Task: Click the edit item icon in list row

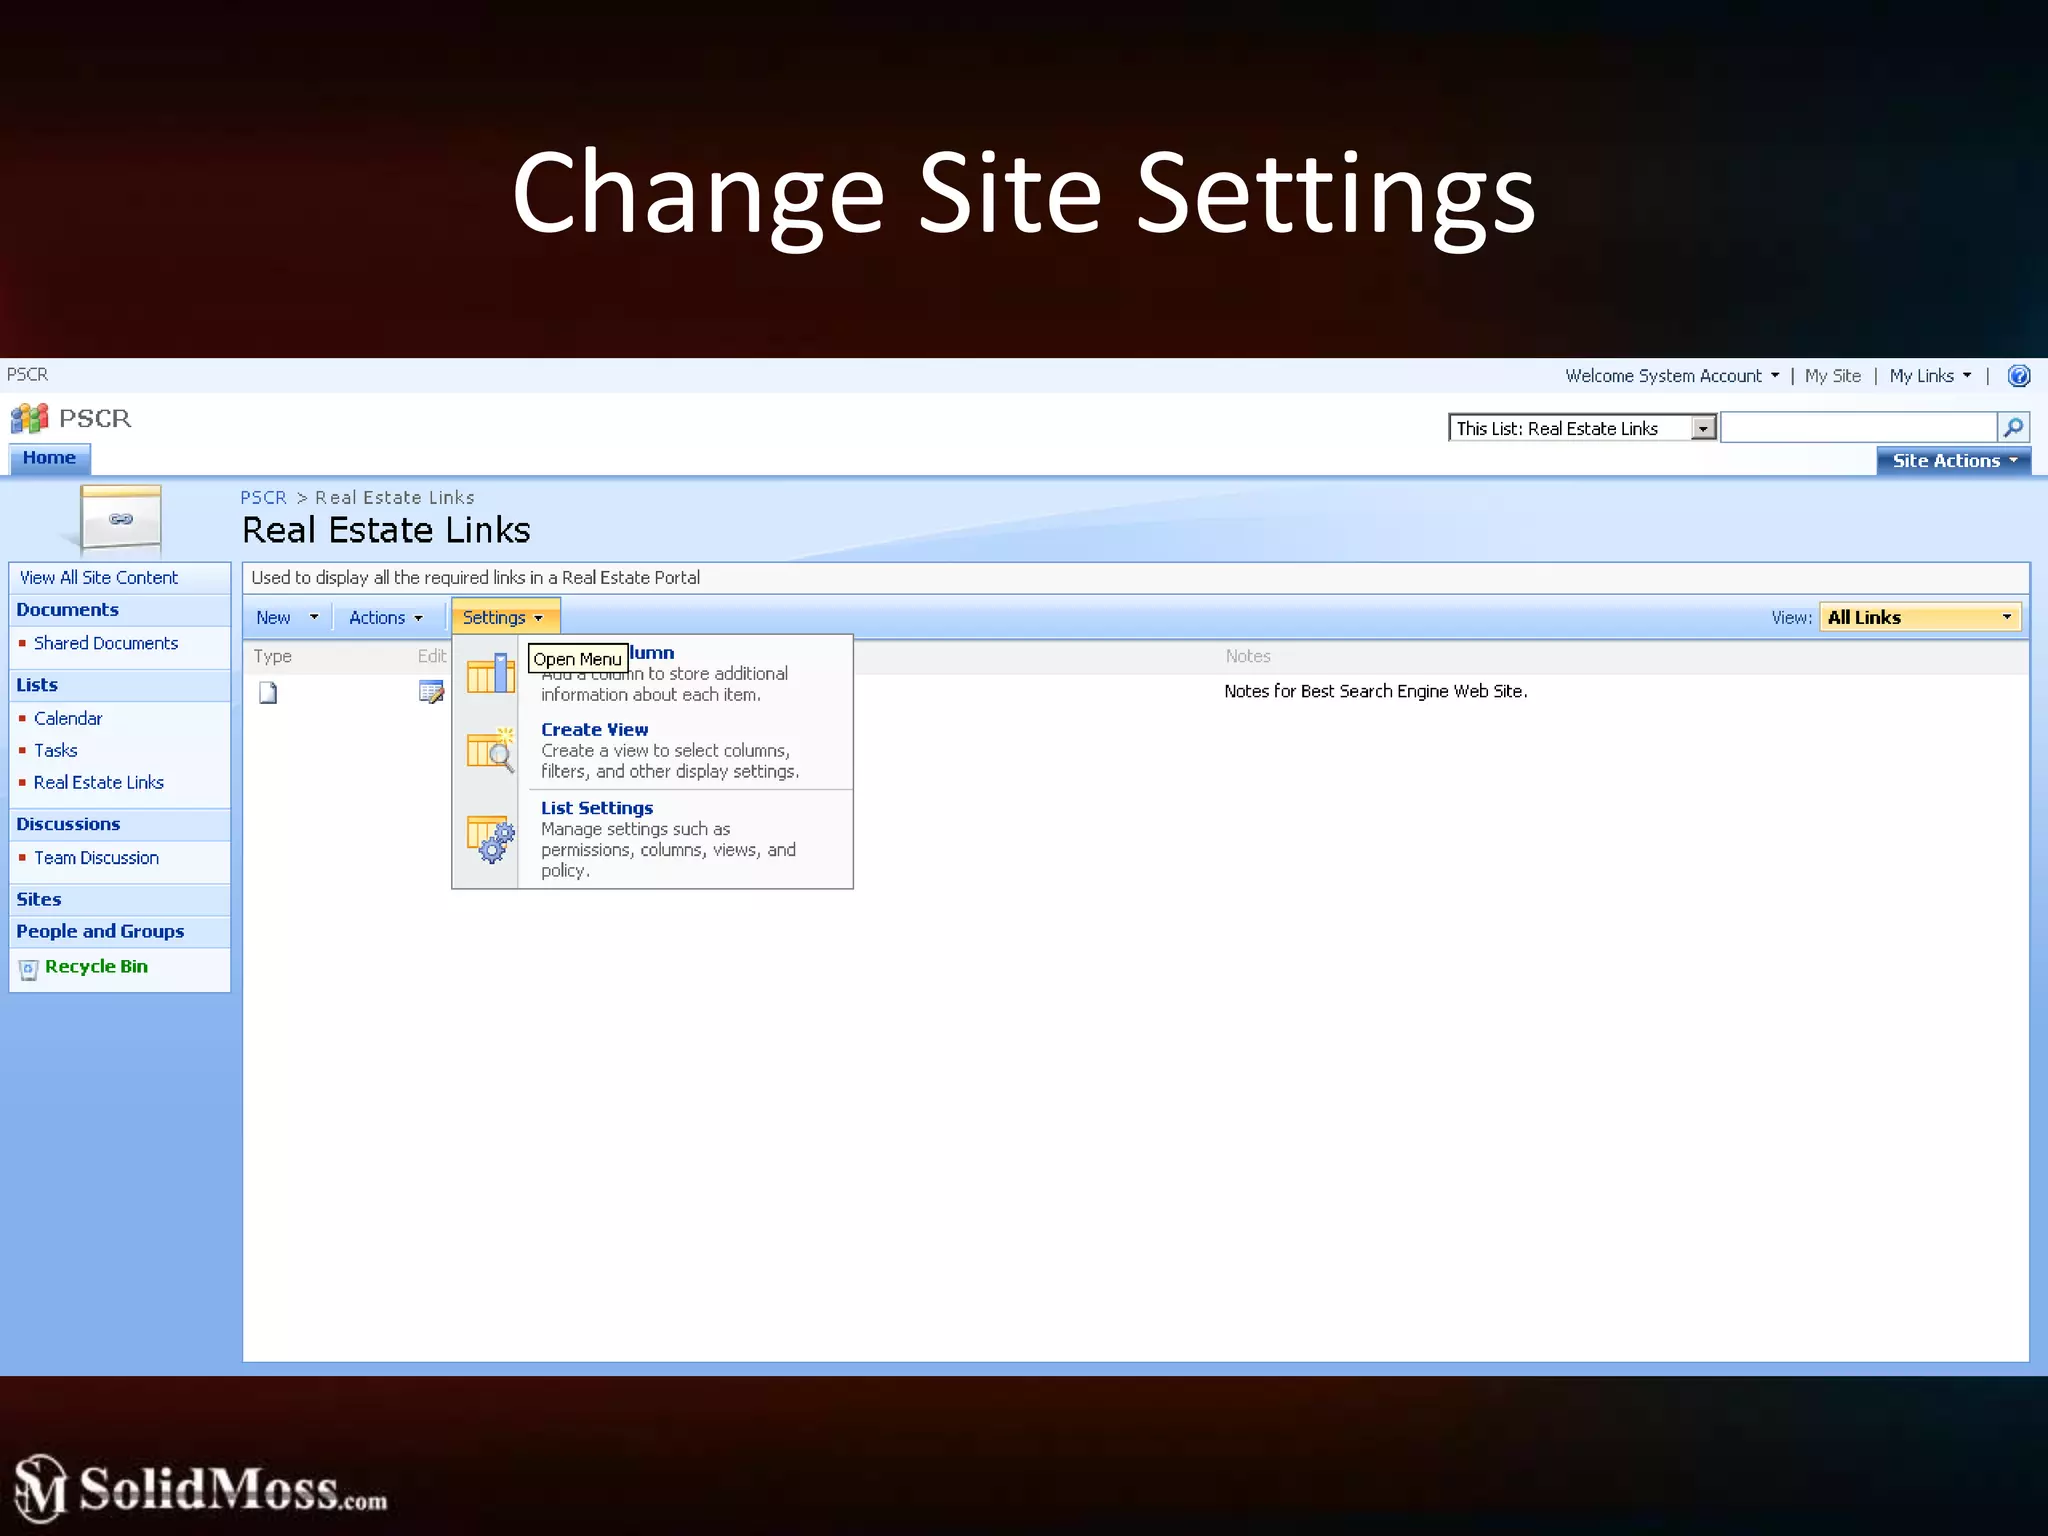Action: click(431, 692)
